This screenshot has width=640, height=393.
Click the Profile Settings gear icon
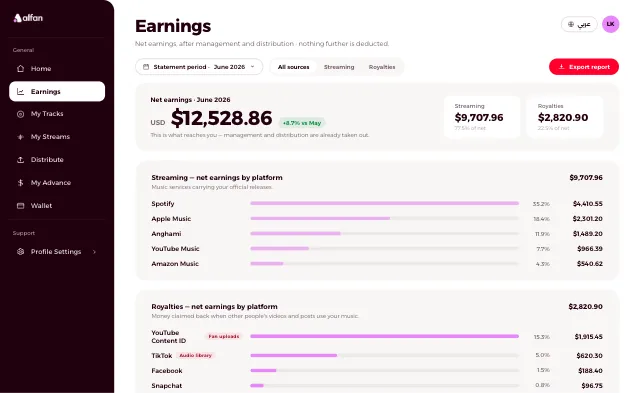pos(20,251)
